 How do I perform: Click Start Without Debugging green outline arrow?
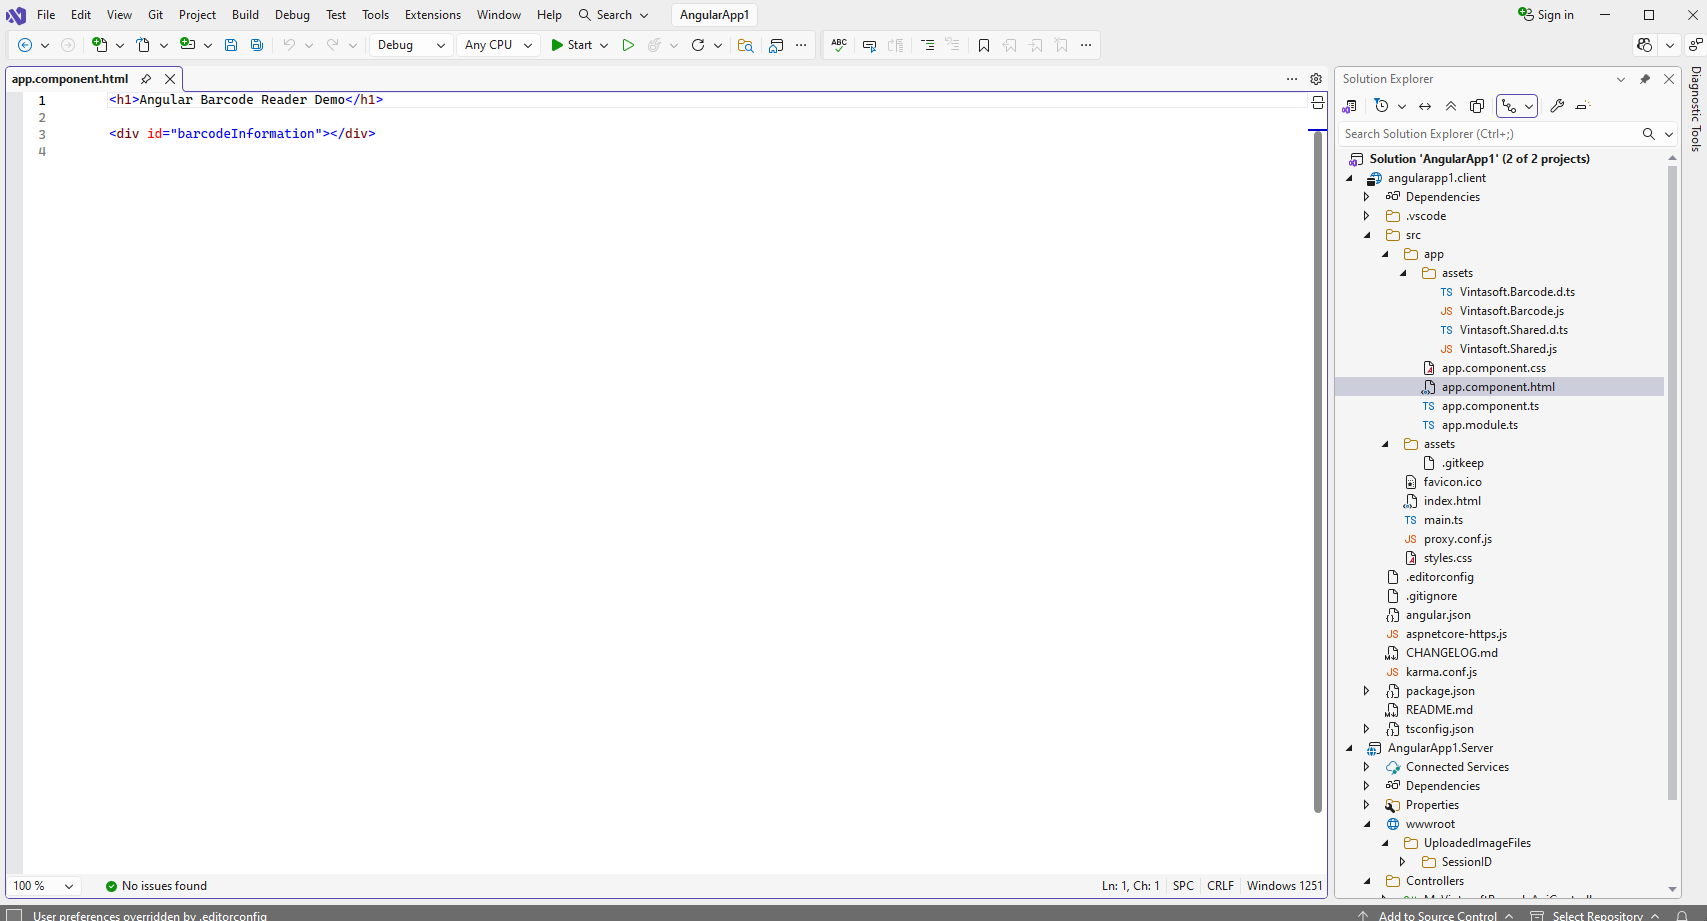[628, 45]
